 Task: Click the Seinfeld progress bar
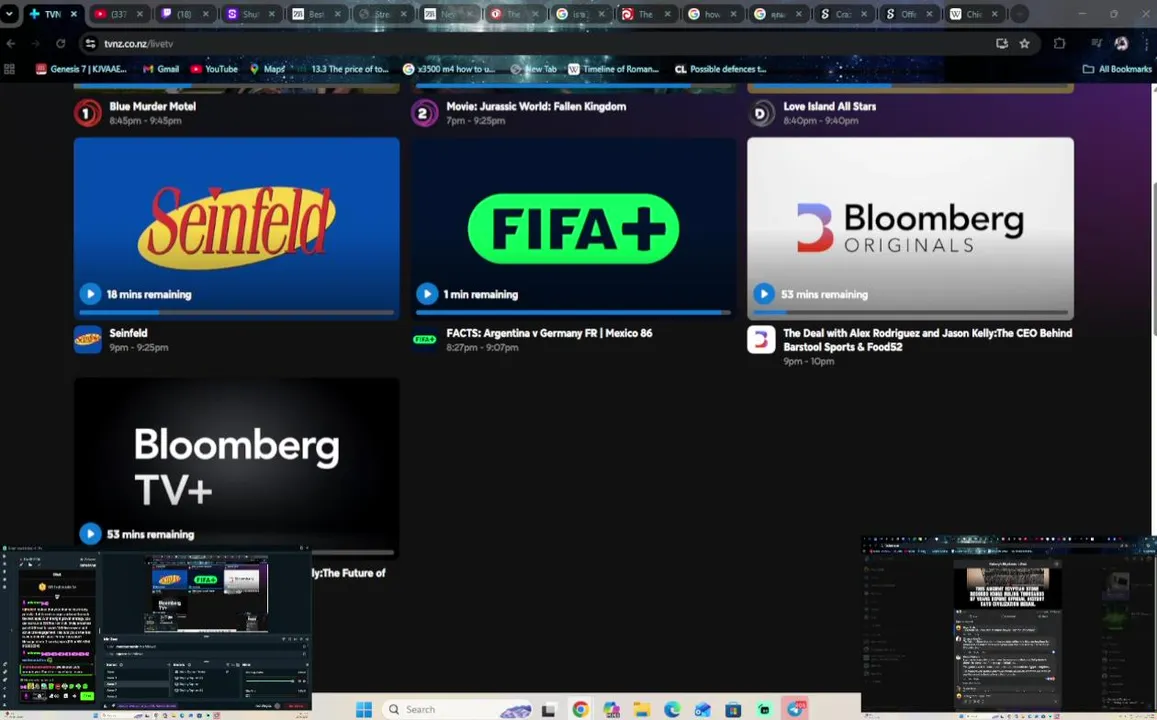[x=236, y=312]
